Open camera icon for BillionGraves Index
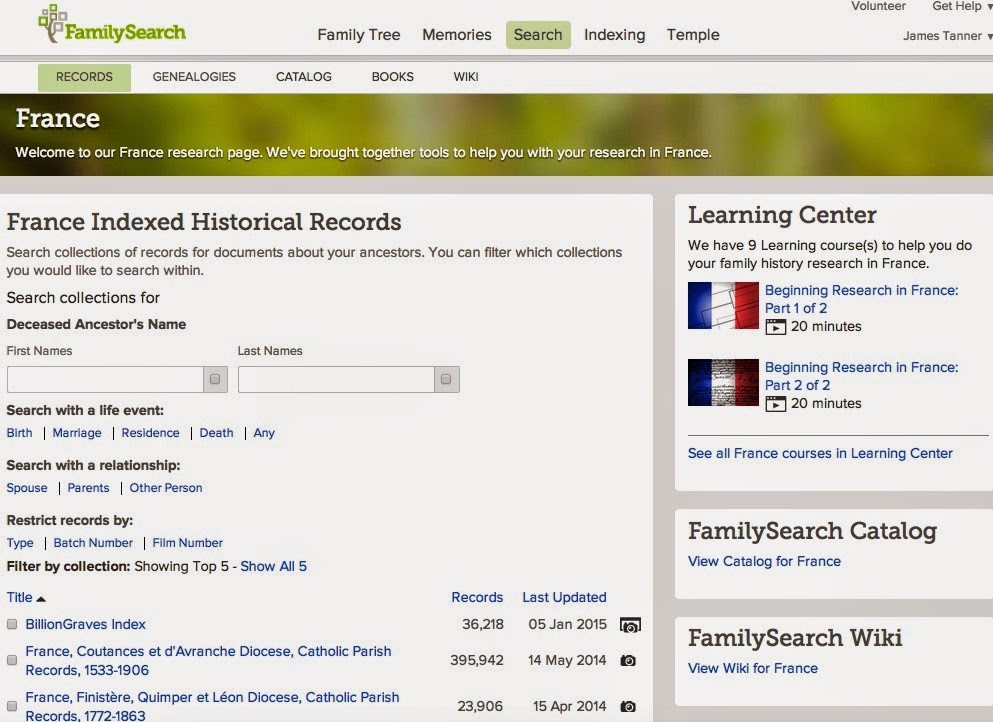The width and height of the screenshot is (993, 722). pyautogui.click(x=629, y=625)
